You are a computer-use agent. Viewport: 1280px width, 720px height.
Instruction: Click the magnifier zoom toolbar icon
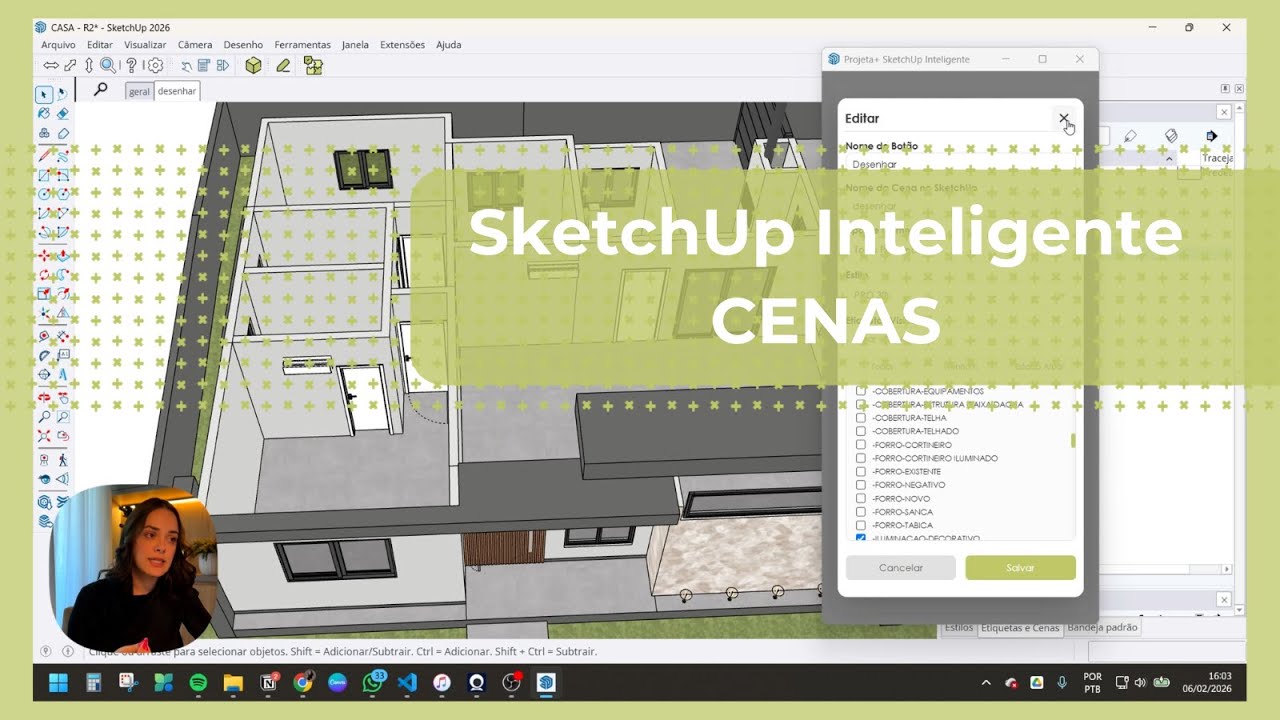(107, 66)
